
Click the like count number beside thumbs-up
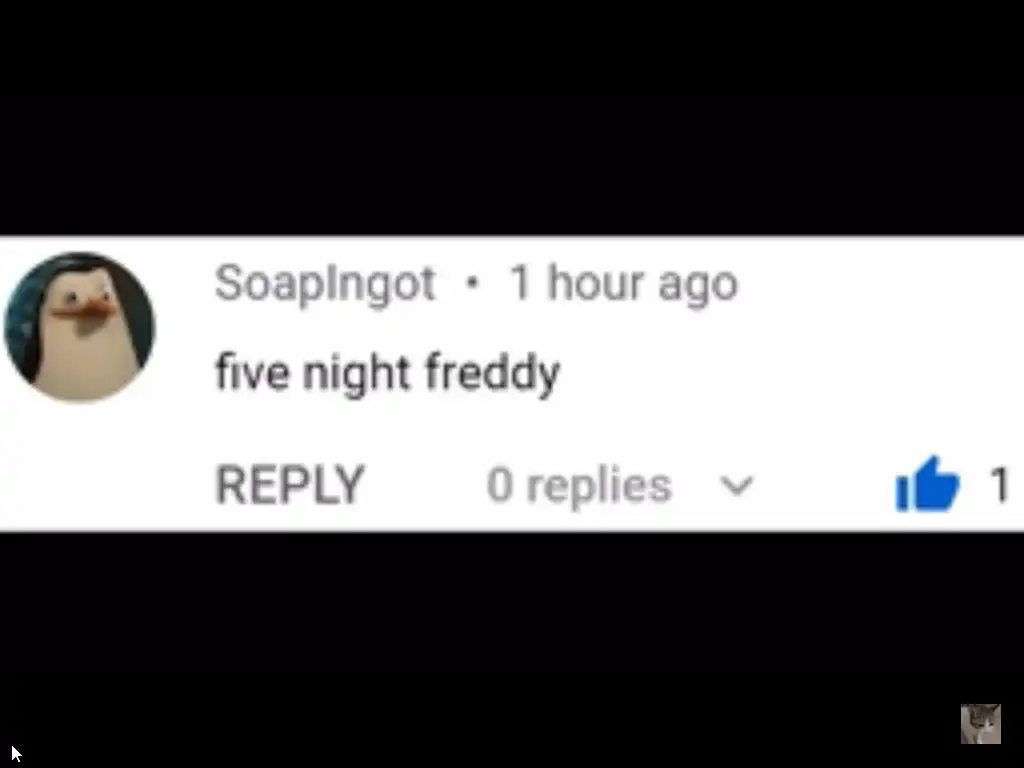pos(1000,485)
